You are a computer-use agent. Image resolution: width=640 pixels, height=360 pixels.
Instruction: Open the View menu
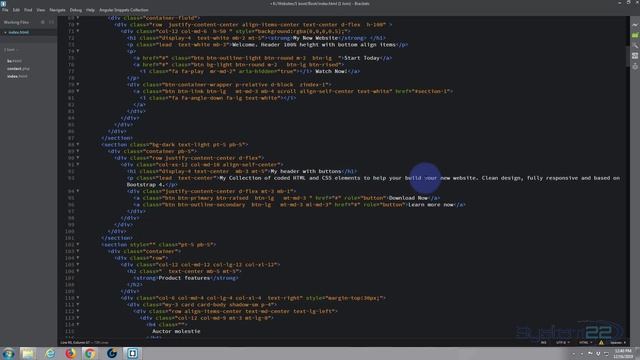point(41,10)
